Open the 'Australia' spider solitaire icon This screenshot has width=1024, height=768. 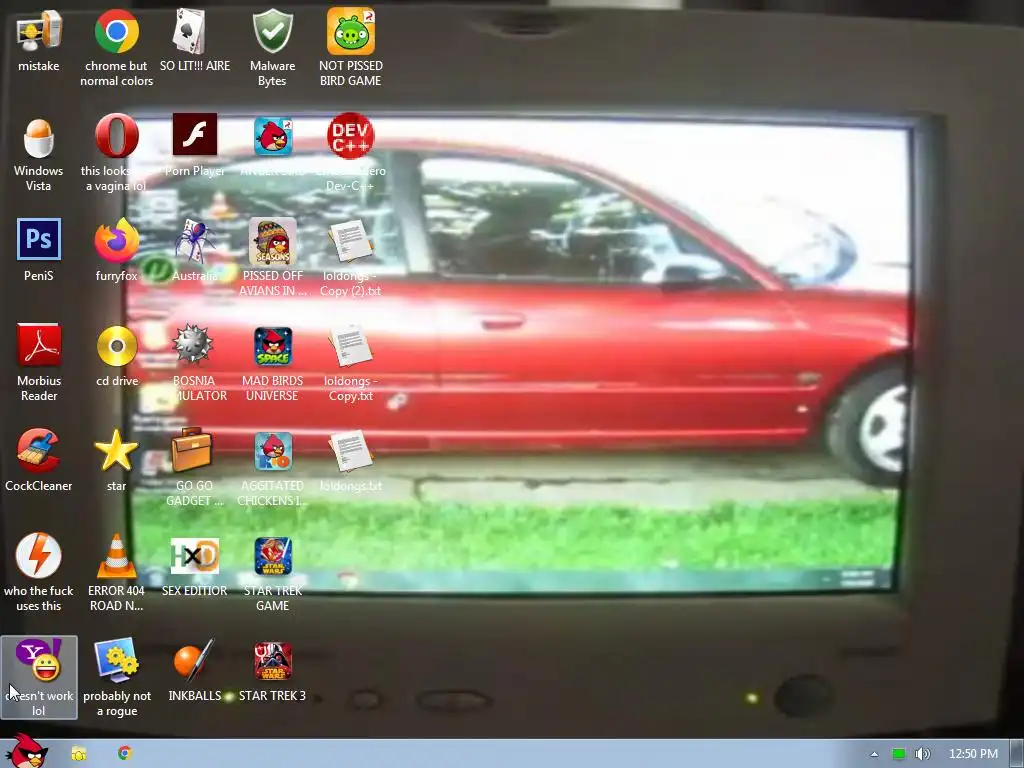(x=195, y=241)
